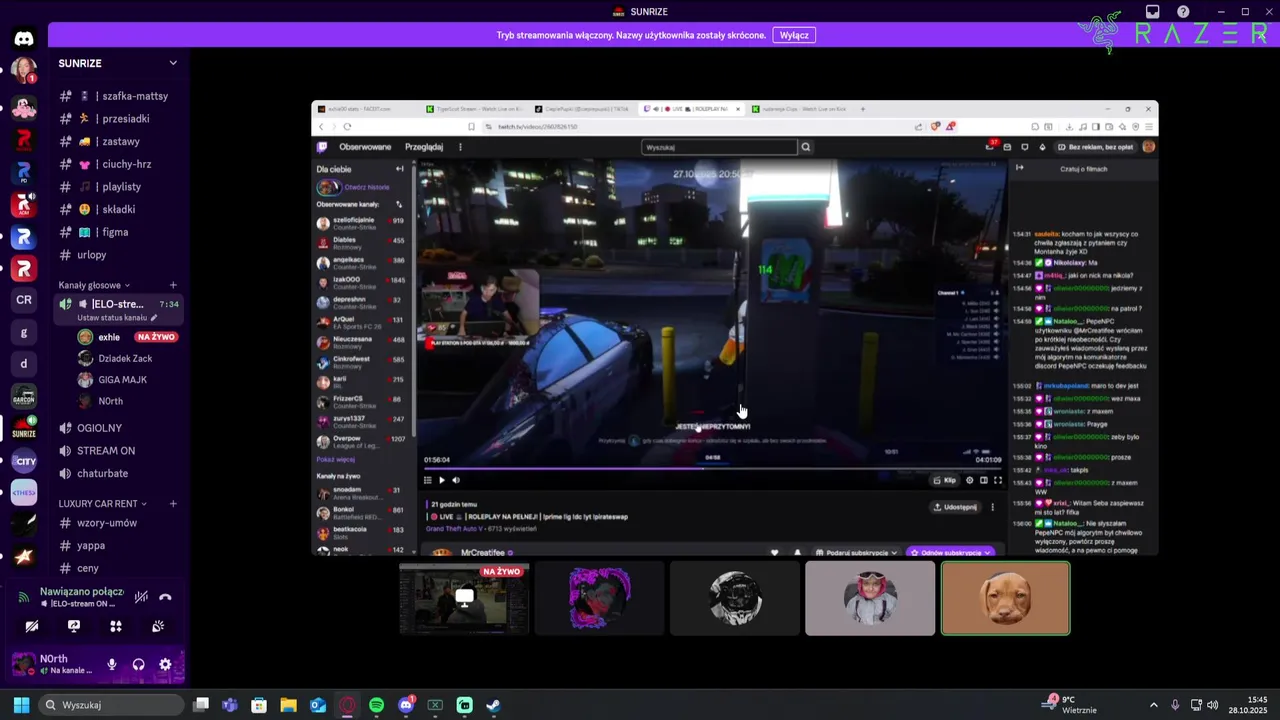Click the Windows taskbar search box
Screen dimensions: 1280x720
tap(111, 705)
